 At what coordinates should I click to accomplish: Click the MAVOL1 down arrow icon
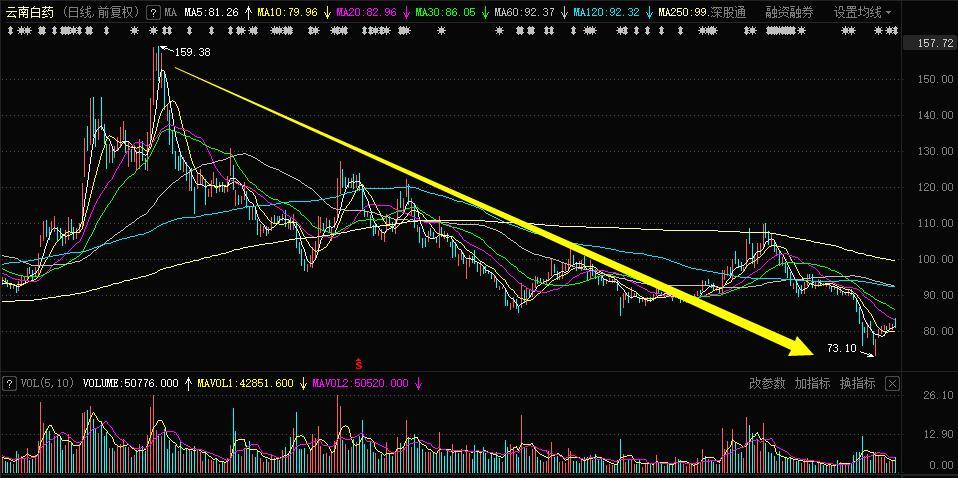[302, 383]
